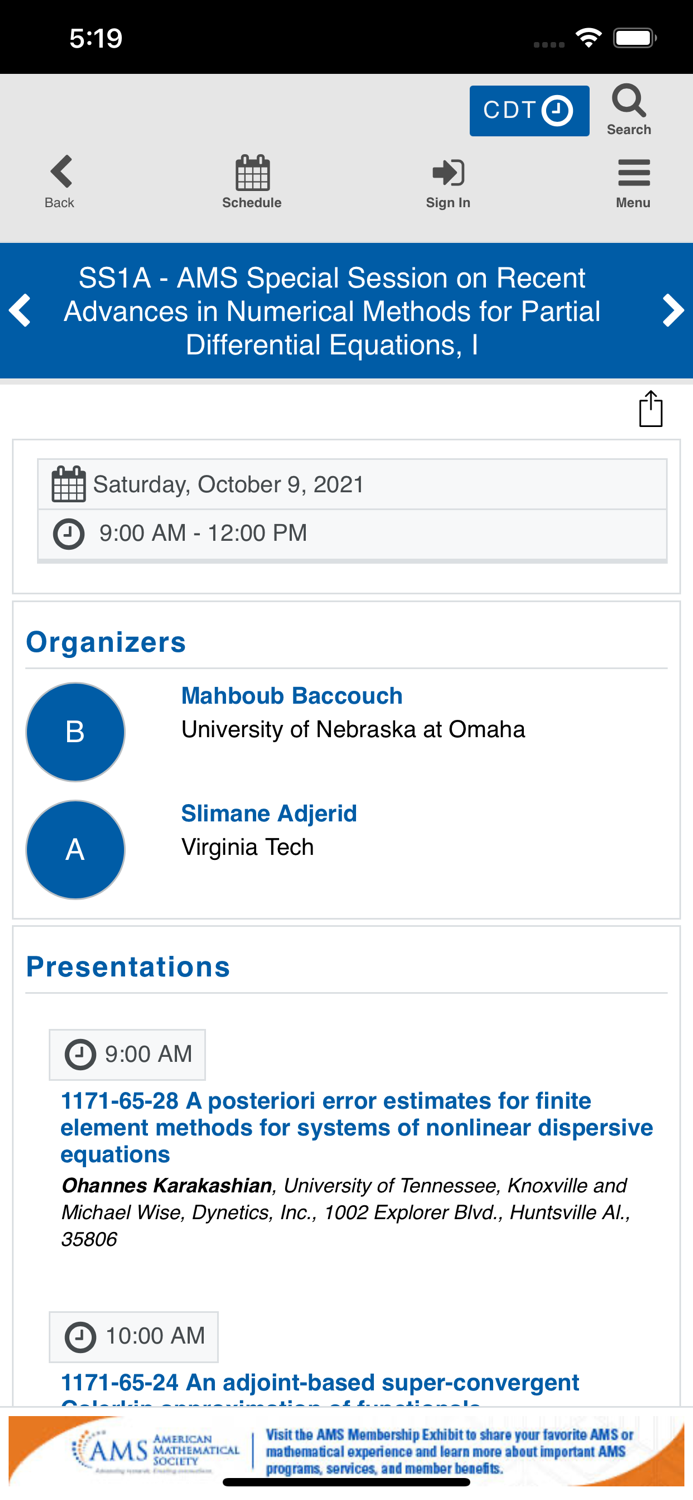This screenshot has width=693, height=1500.
Task: Tap the 10:00 AM presentation time badge
Action: (x=134, y=1336)
